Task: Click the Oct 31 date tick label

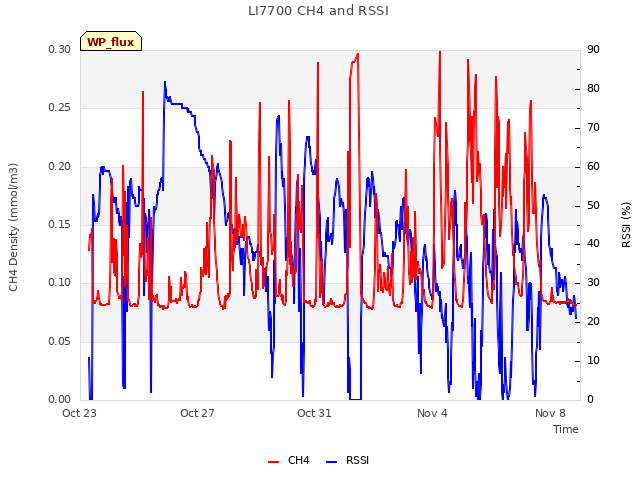Action: tap(314, 413)
